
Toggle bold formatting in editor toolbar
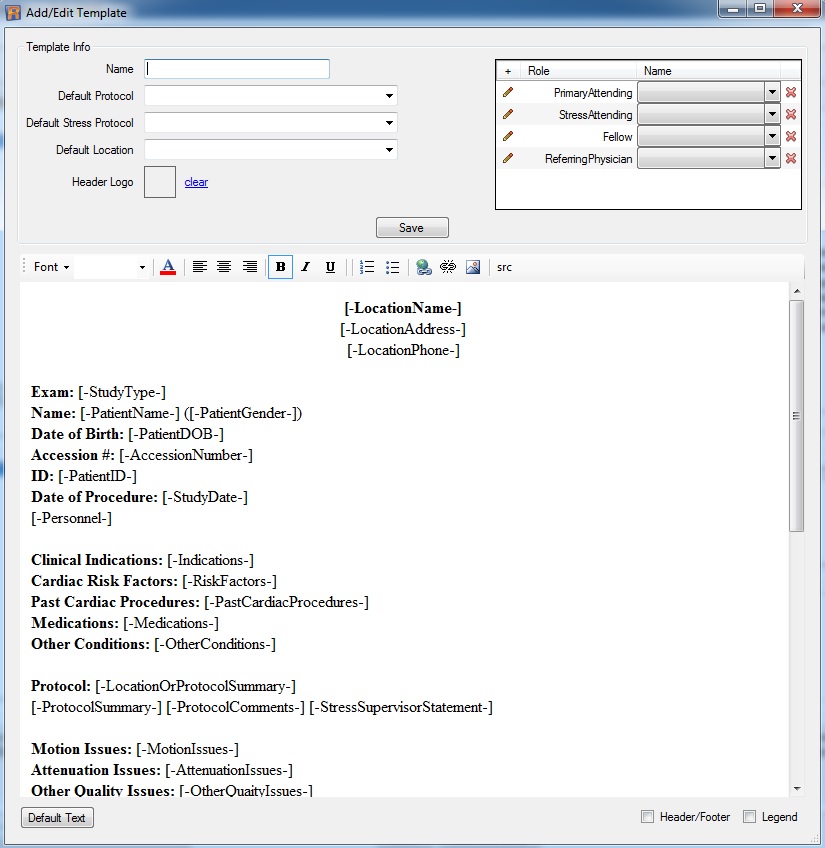pos(280,267)
